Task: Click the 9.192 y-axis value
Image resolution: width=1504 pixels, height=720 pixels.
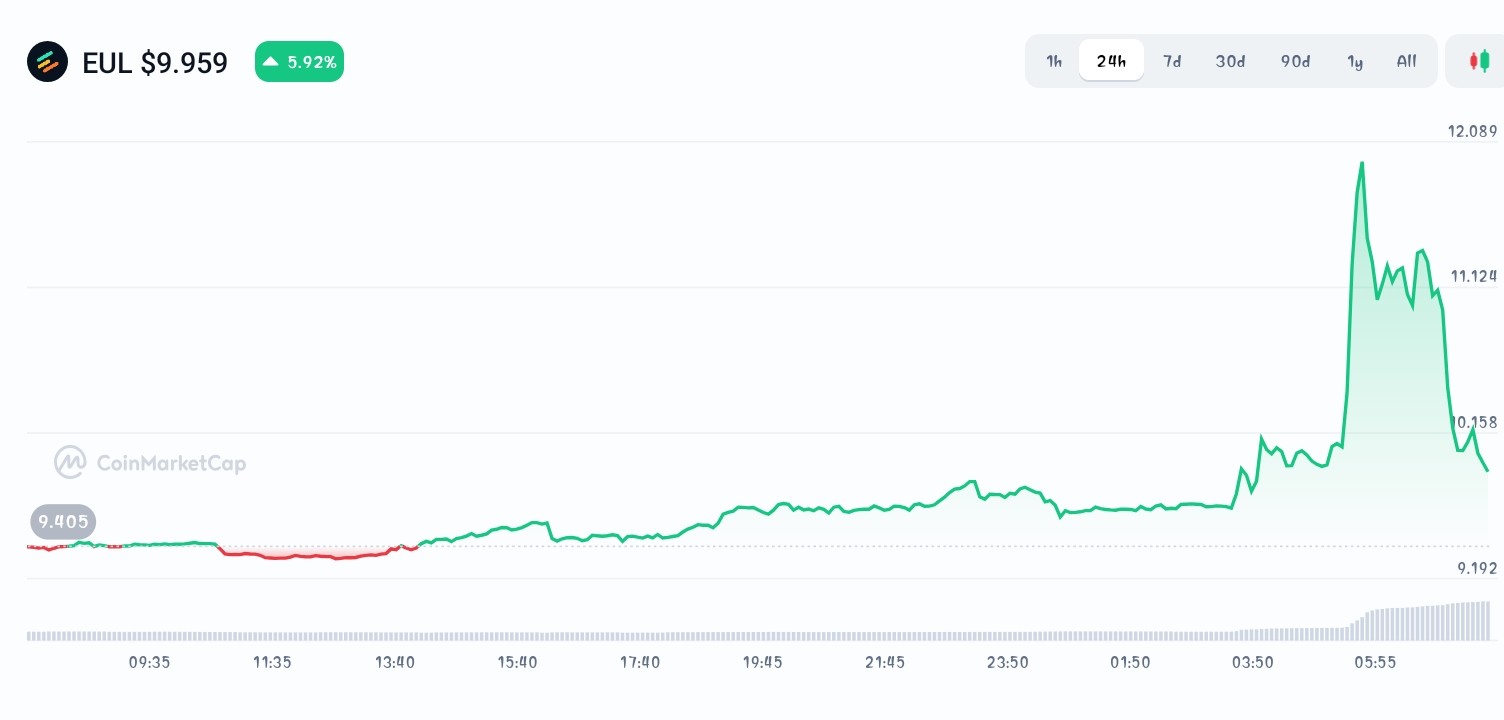Action: (x=1476, y=568)
